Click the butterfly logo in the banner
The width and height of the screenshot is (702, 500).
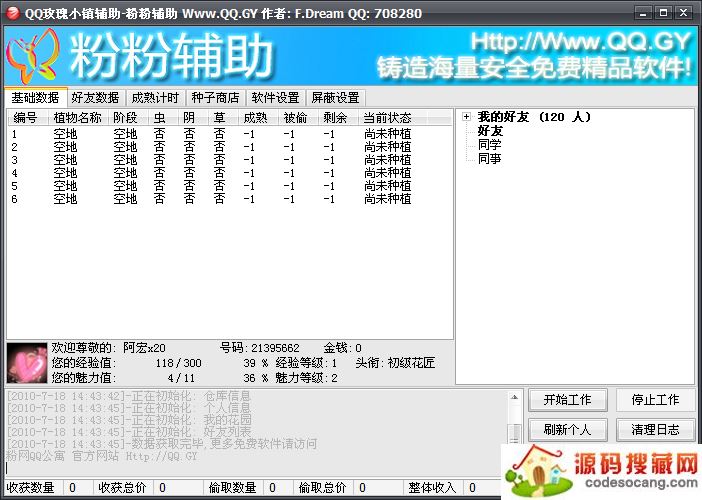click(33, 57)
